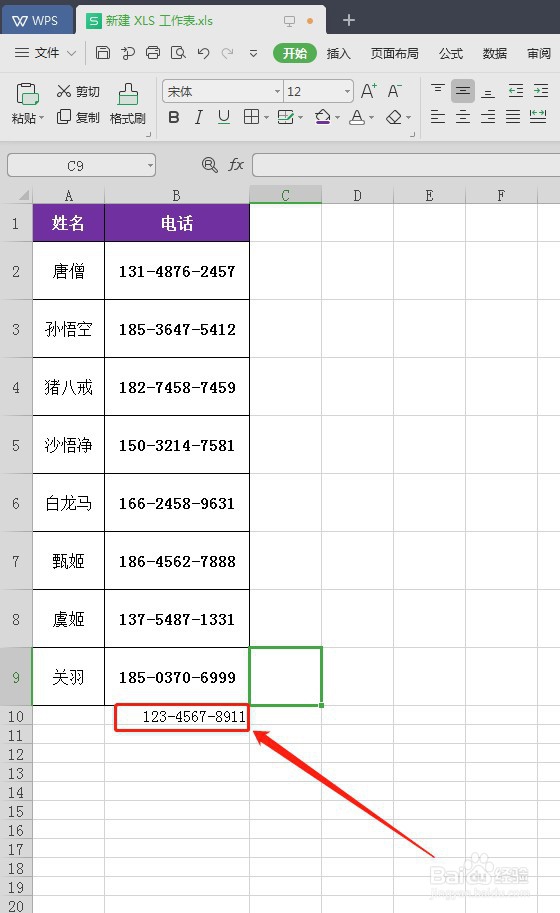Select the 新建 XLS 工作表.xls document tab
This screenshot has height=913, width=560.
(x=201, y=20)
